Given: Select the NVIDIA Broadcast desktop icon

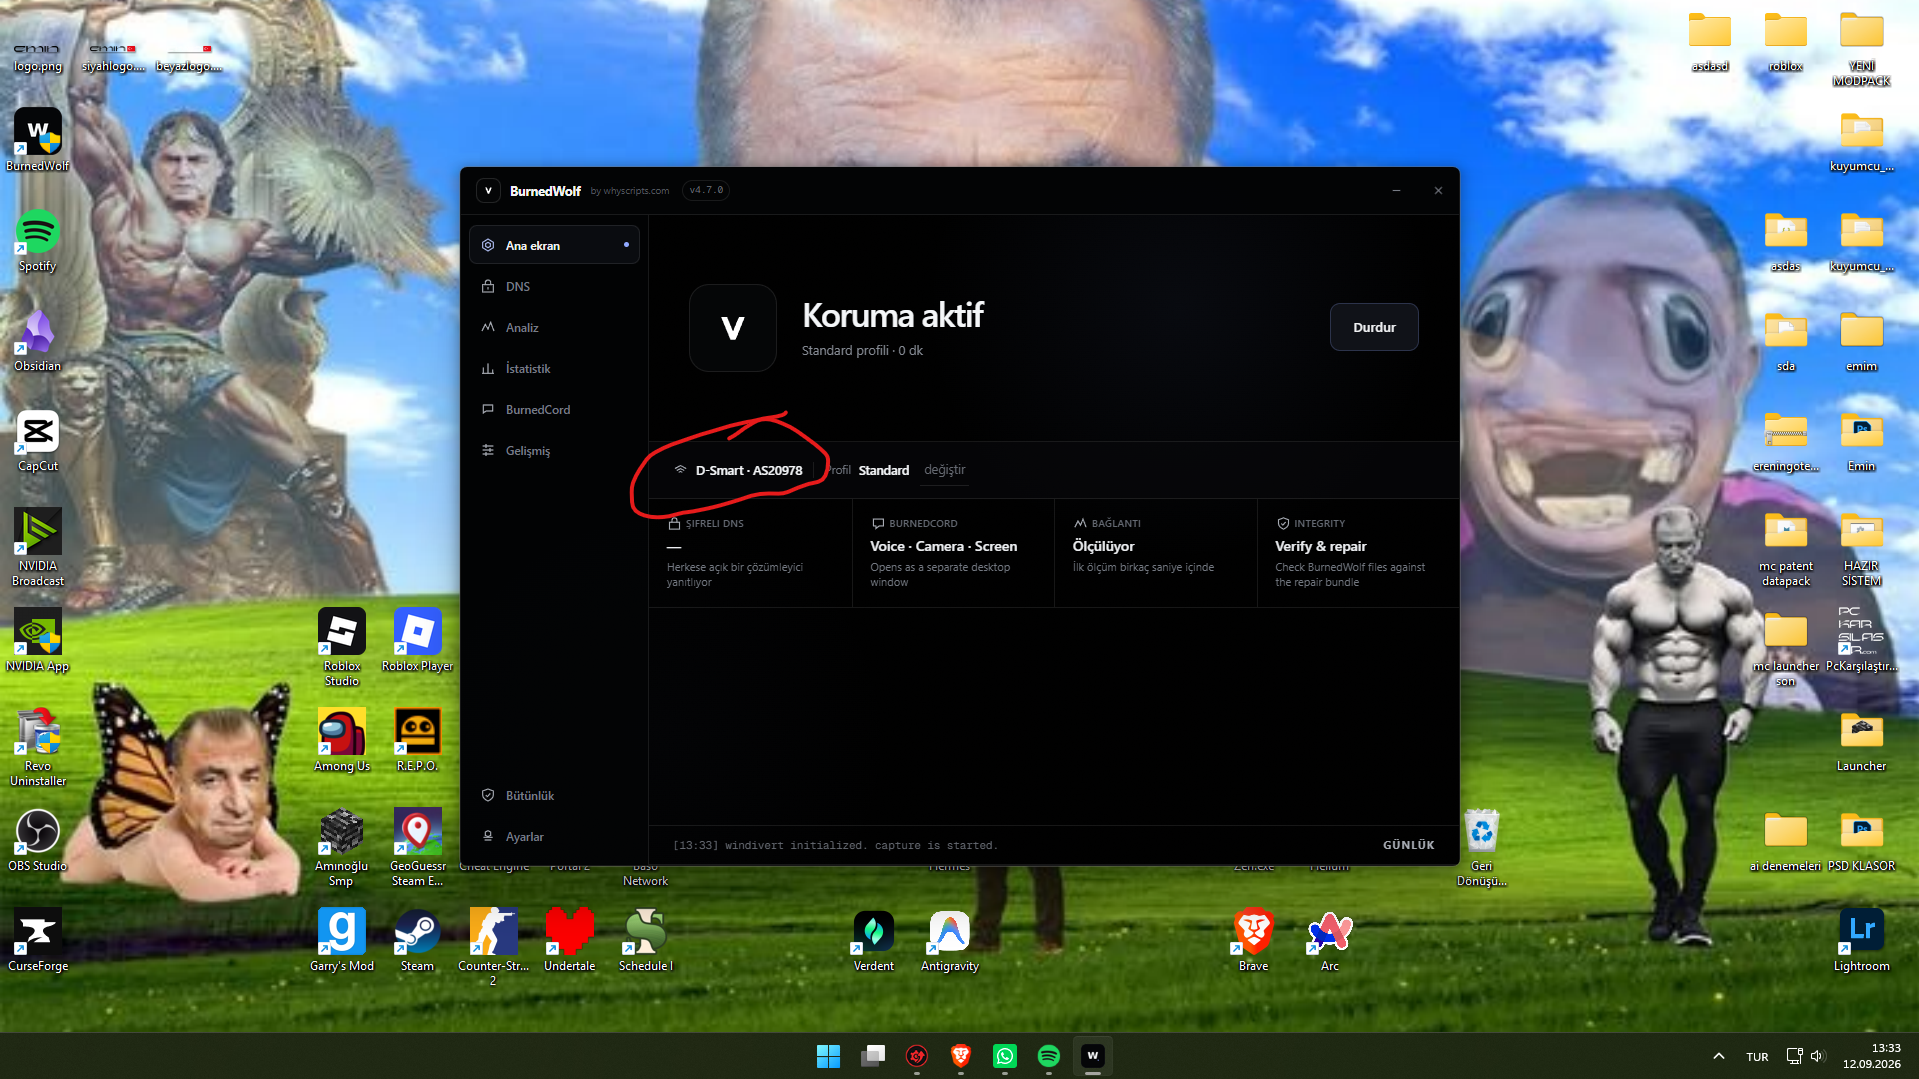Looking at the screenshot, I should (38, 547).
